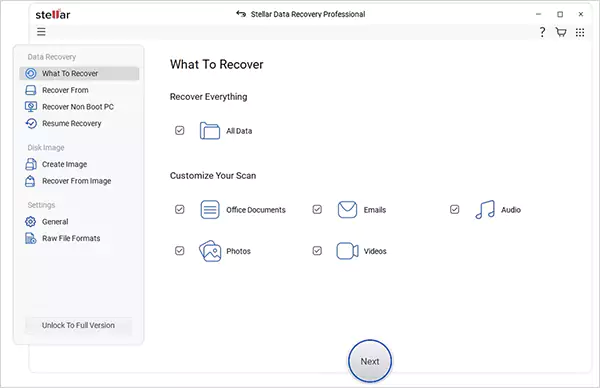Image resolution: width=600 pixels, height=388 pixels.
Task: Toggle the Videos checkbox
Action: [x=317, y=251]
